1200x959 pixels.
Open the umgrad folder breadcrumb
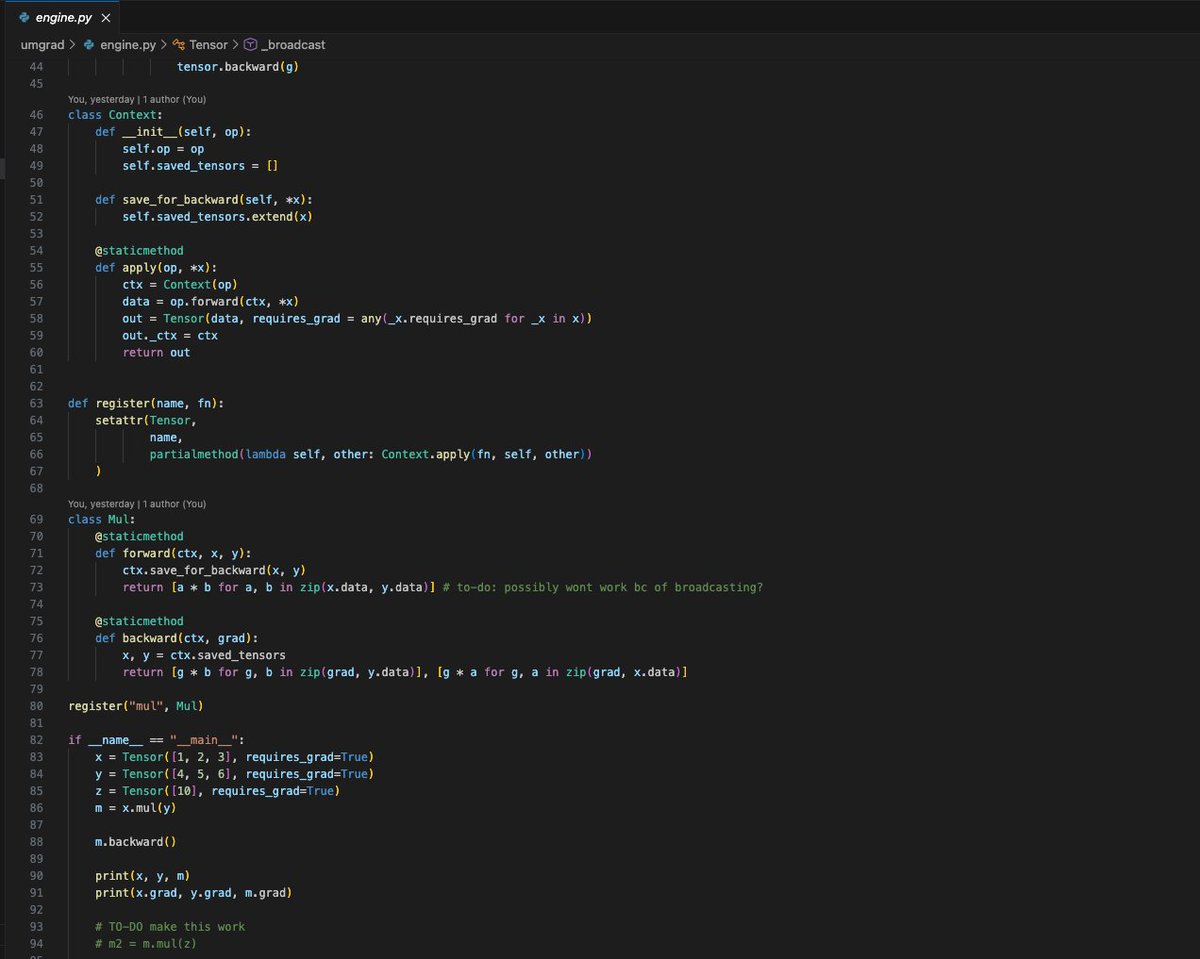[x=42, y=45]
